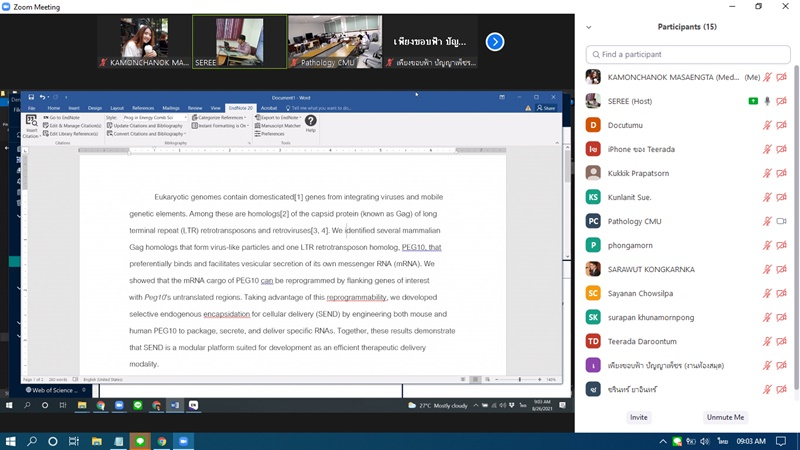Collapse the Participants panel chevron
This screenshot has width=800, height=450.
(x=588, y=27)
